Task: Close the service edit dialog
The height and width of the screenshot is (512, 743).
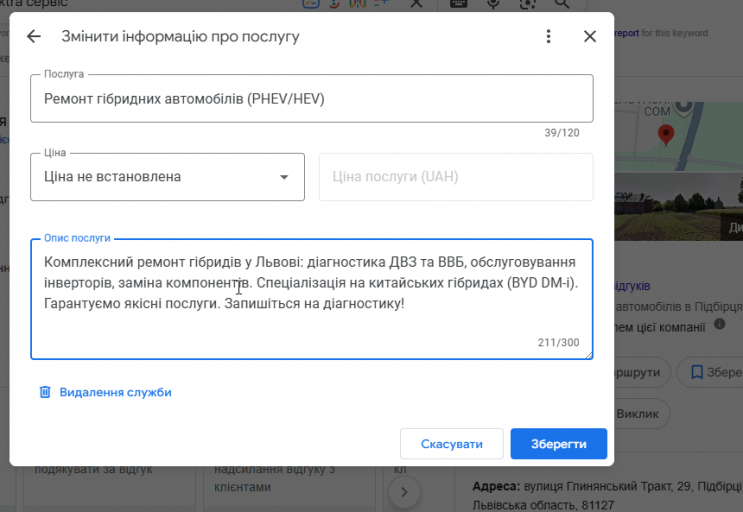Action: 590,36
